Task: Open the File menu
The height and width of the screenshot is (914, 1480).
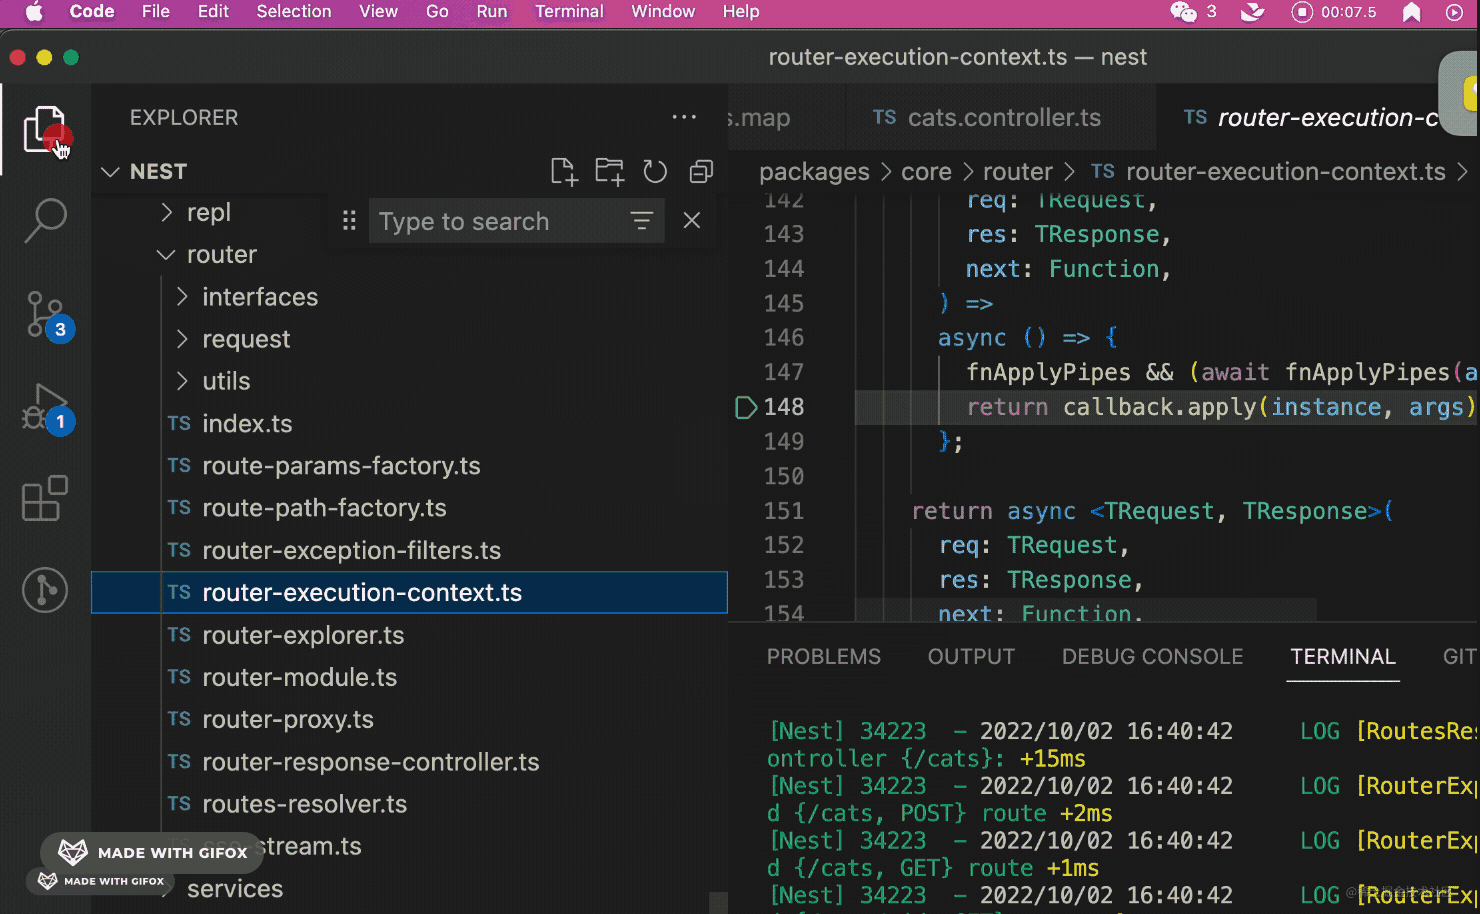Action: [x=155, y=12]
